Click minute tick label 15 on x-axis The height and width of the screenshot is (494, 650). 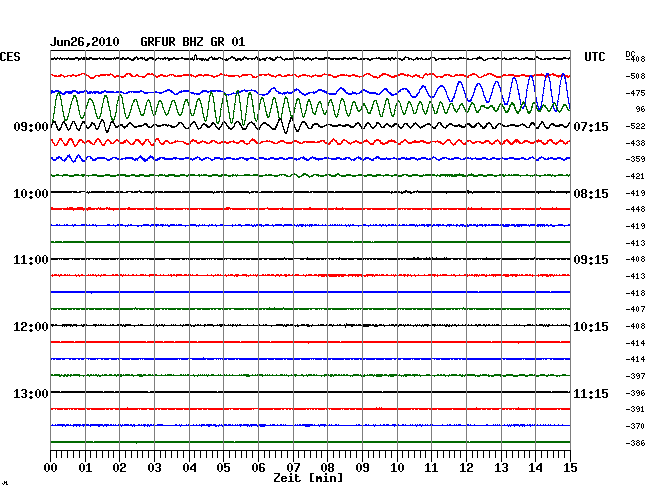pyautogui.click(x=570, y=468)
